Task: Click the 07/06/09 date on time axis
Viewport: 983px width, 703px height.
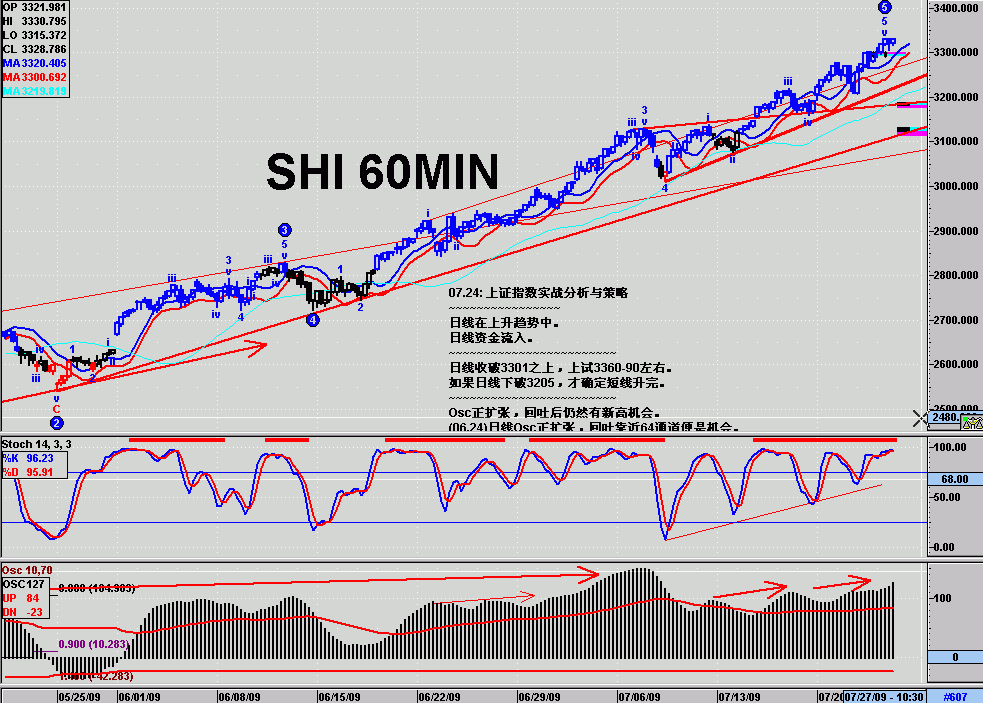Action: pos(638,696)
